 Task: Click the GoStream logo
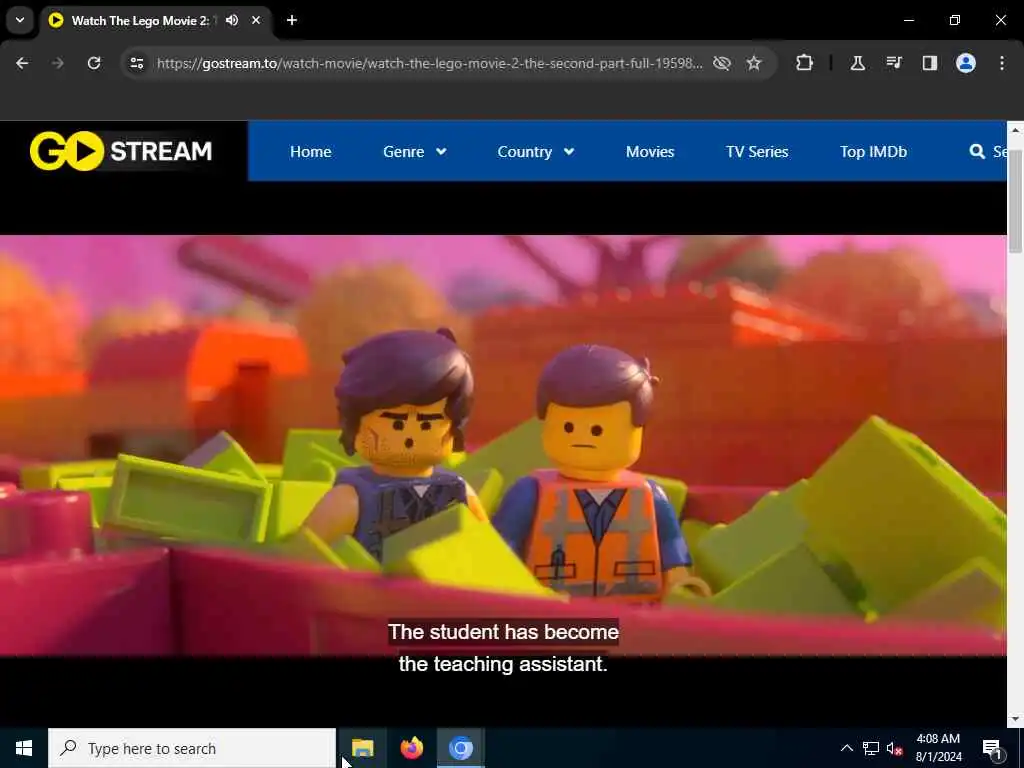(x=121, y=151)
